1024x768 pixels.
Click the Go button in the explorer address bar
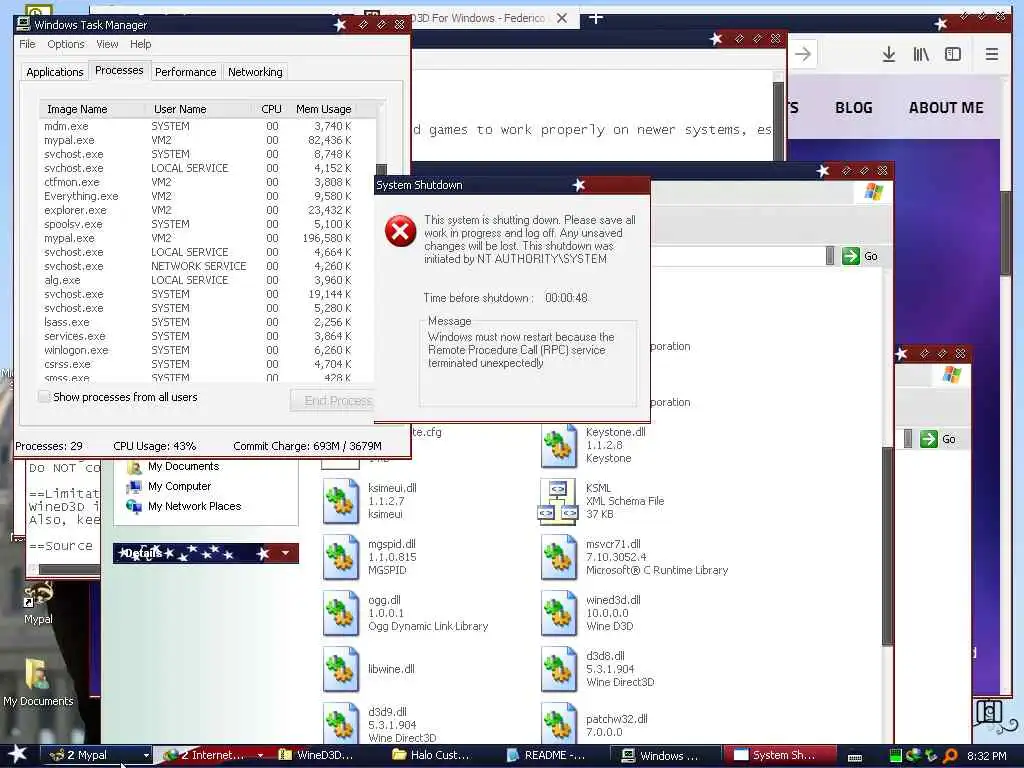coord(859,256)
